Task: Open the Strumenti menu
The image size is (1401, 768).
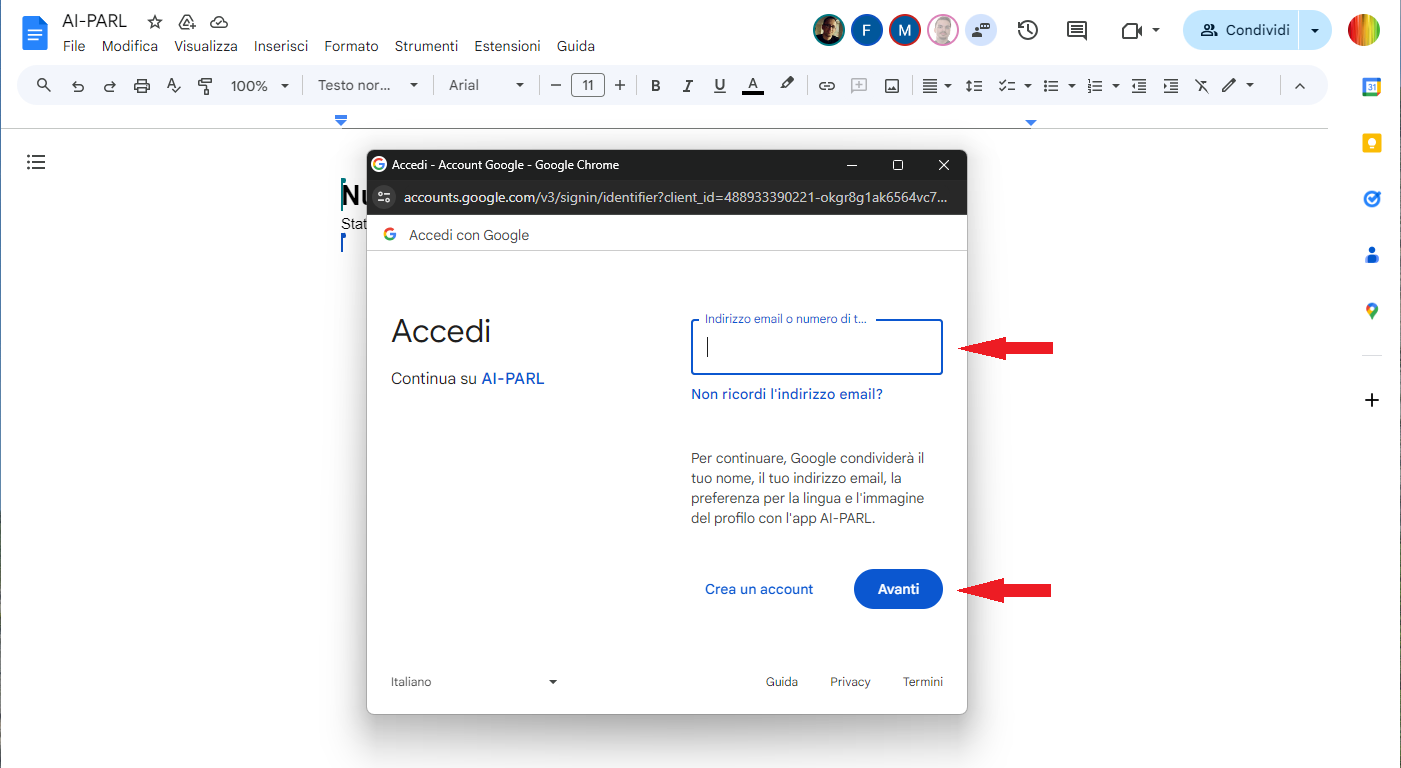Action: coord(426,46)
